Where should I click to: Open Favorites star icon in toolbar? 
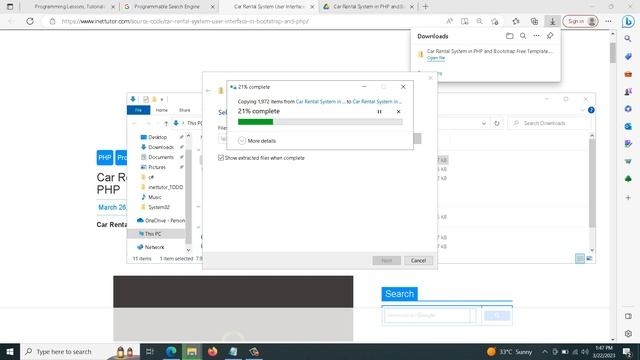coord(516,21)
